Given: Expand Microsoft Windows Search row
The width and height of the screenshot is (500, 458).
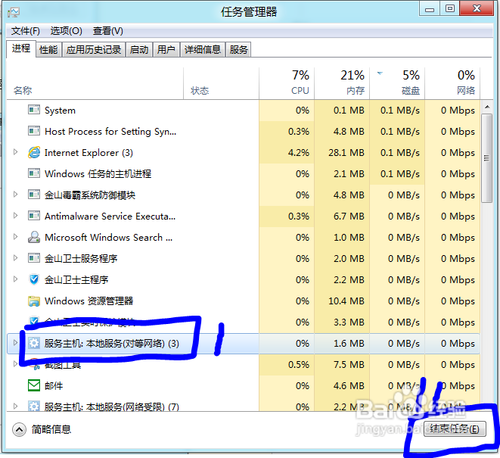Looking at the screenshot, I should click(x=15, y=237).
